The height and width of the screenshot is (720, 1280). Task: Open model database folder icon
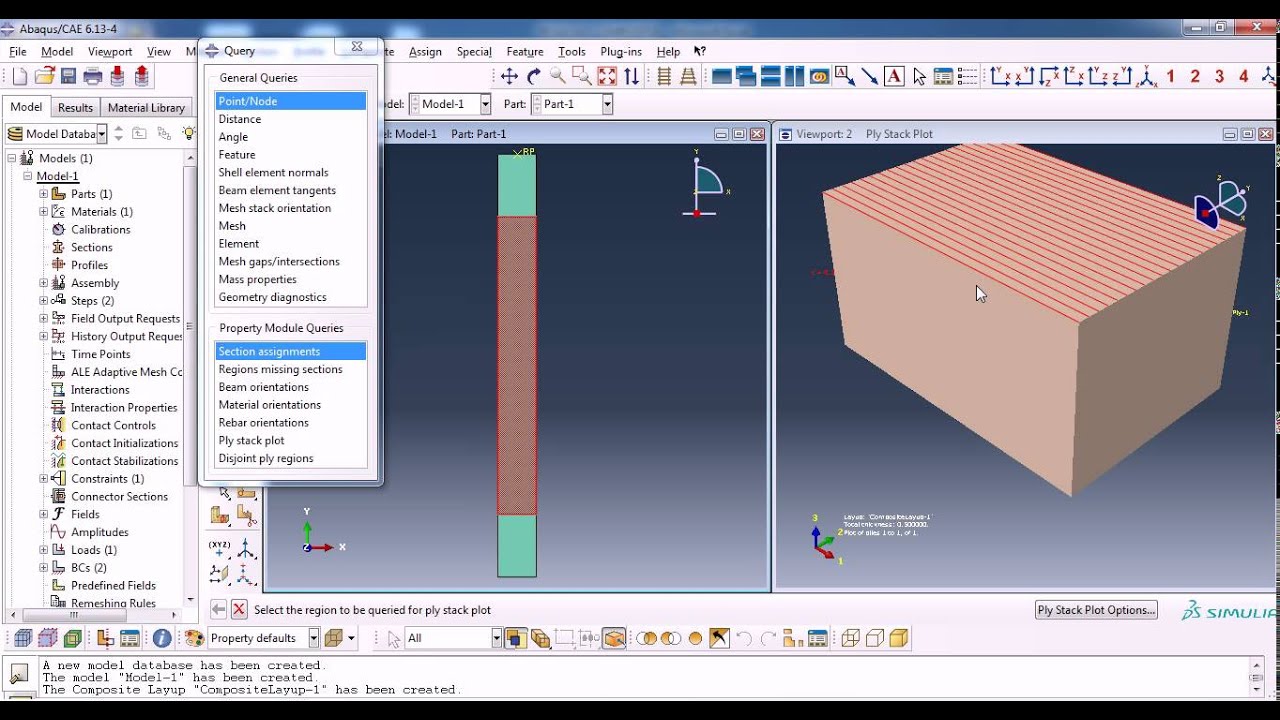pyautogui.click(x=44, y=76)
